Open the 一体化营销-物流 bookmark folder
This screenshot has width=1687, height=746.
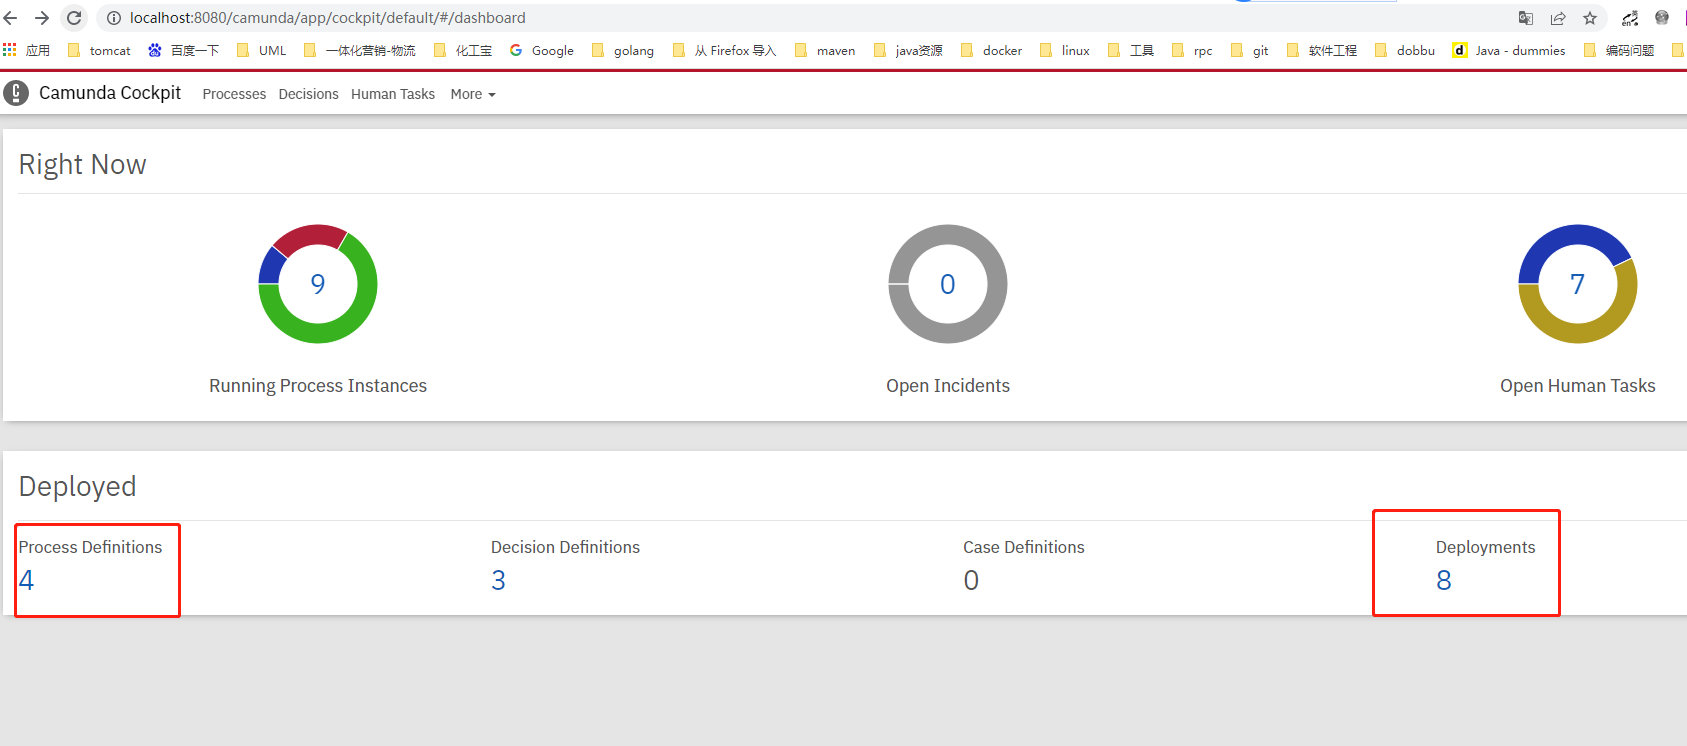click(359, 50)
